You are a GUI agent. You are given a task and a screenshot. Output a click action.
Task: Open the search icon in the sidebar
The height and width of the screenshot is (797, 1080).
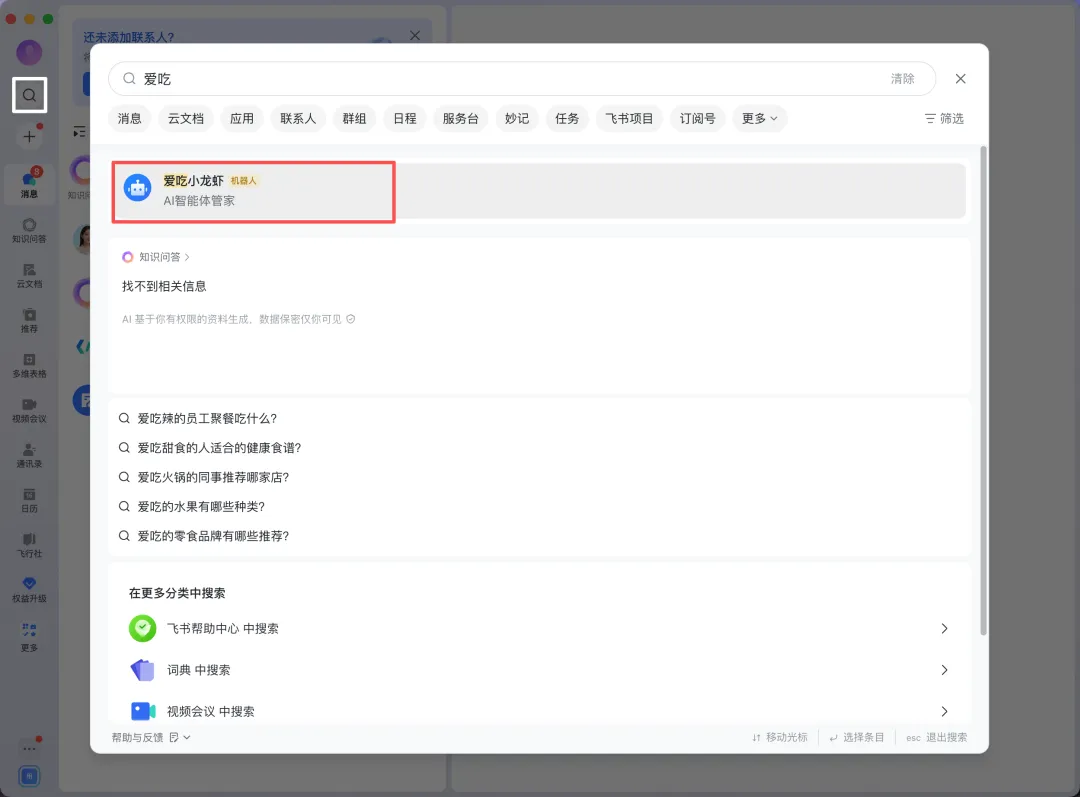[x=30, y=95]
